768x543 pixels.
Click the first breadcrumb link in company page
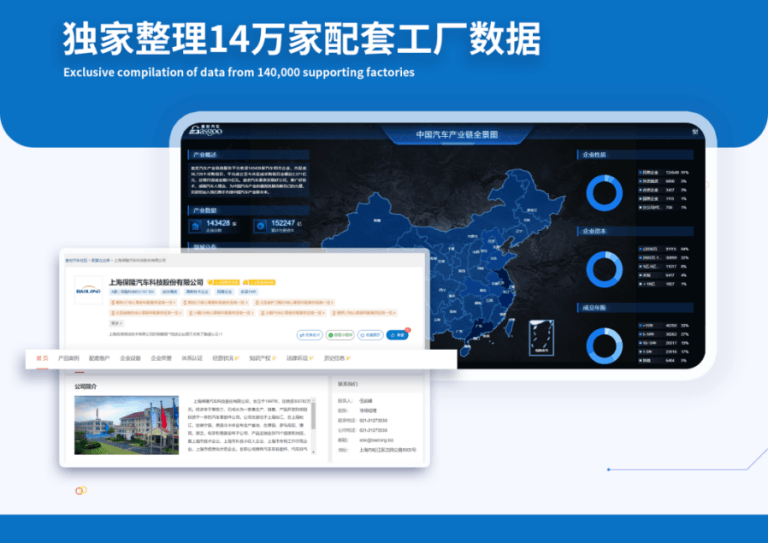(x=76, y=260)
